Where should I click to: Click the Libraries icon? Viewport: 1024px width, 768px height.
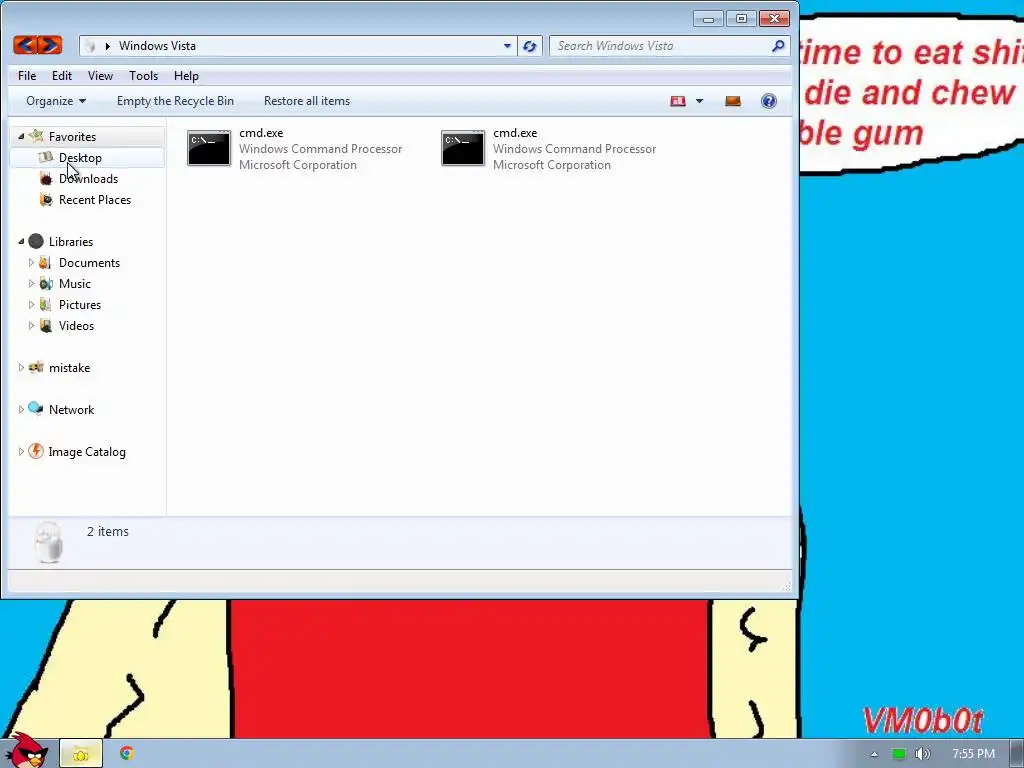click(36, 241)
